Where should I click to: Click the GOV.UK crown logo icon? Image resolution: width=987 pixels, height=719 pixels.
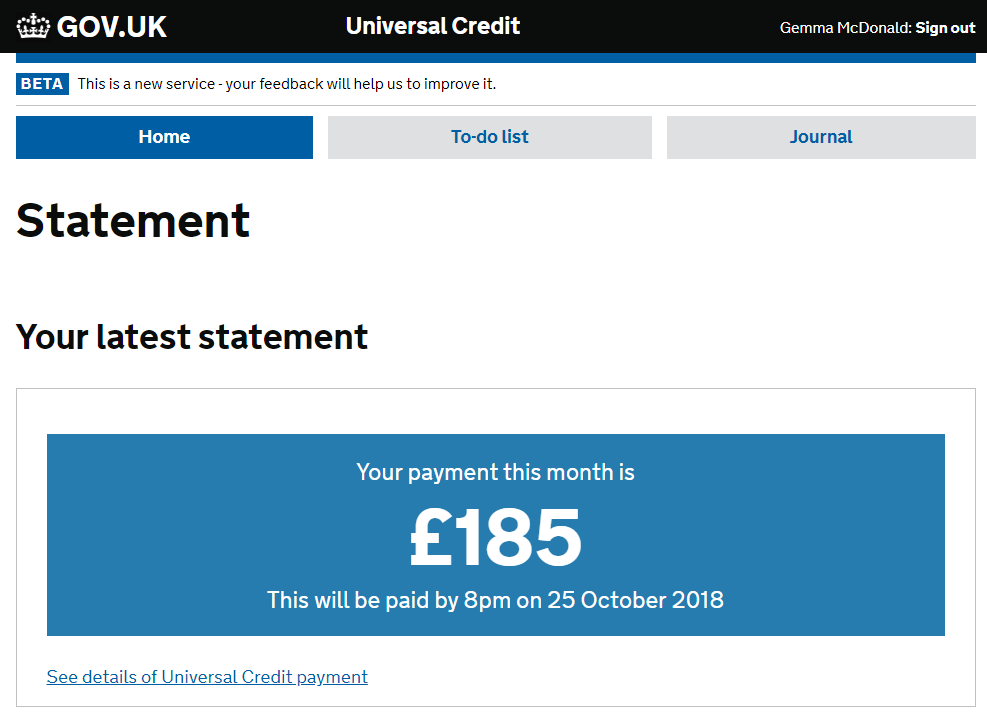[x=33, y=26]
